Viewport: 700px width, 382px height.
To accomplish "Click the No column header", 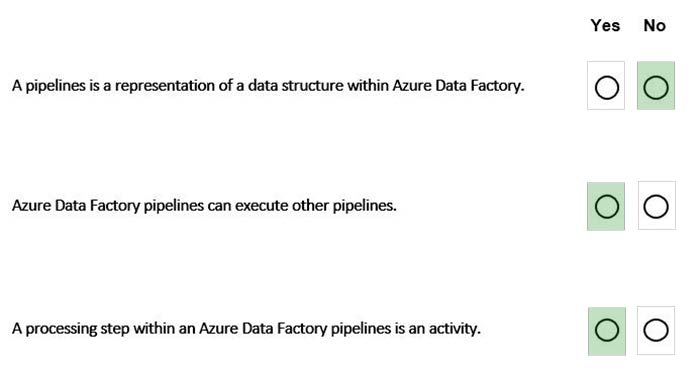I will pos(654,25).
